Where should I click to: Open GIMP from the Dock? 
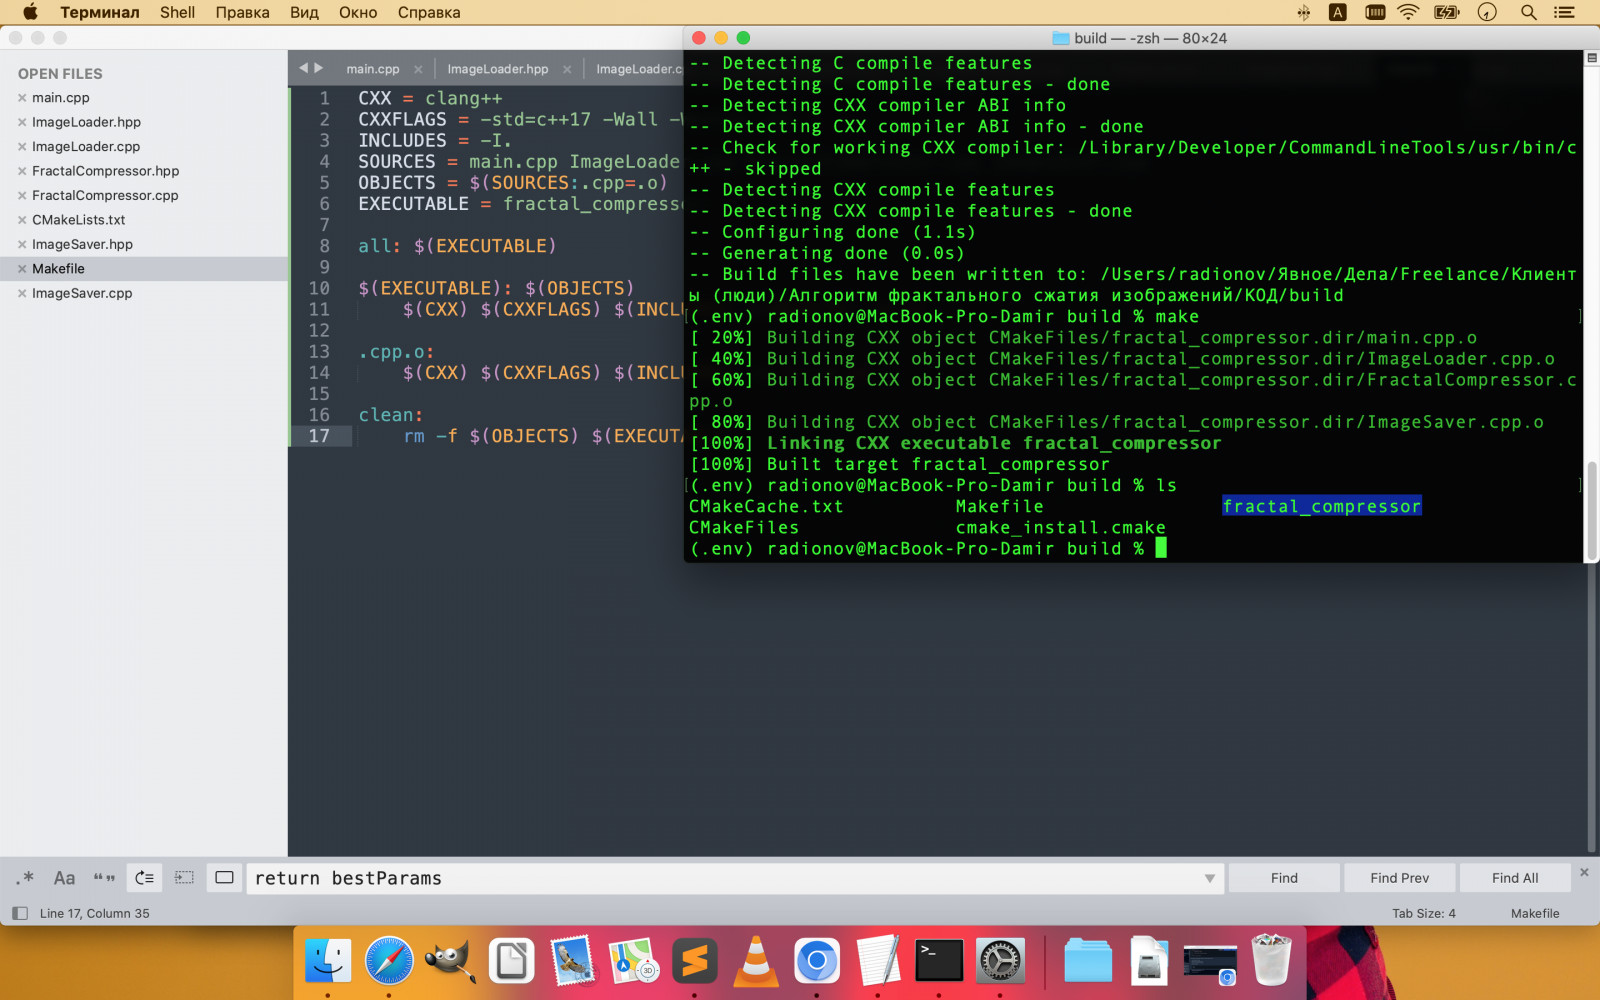point(450,961)
